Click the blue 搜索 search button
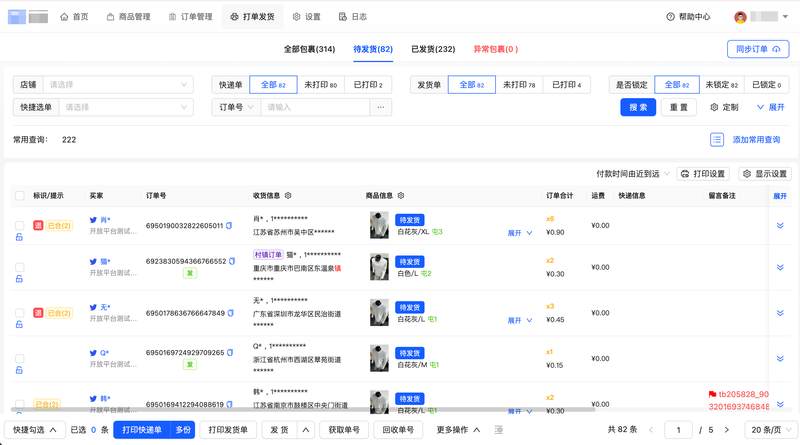 pyautogui.click(x=638, y=107)
